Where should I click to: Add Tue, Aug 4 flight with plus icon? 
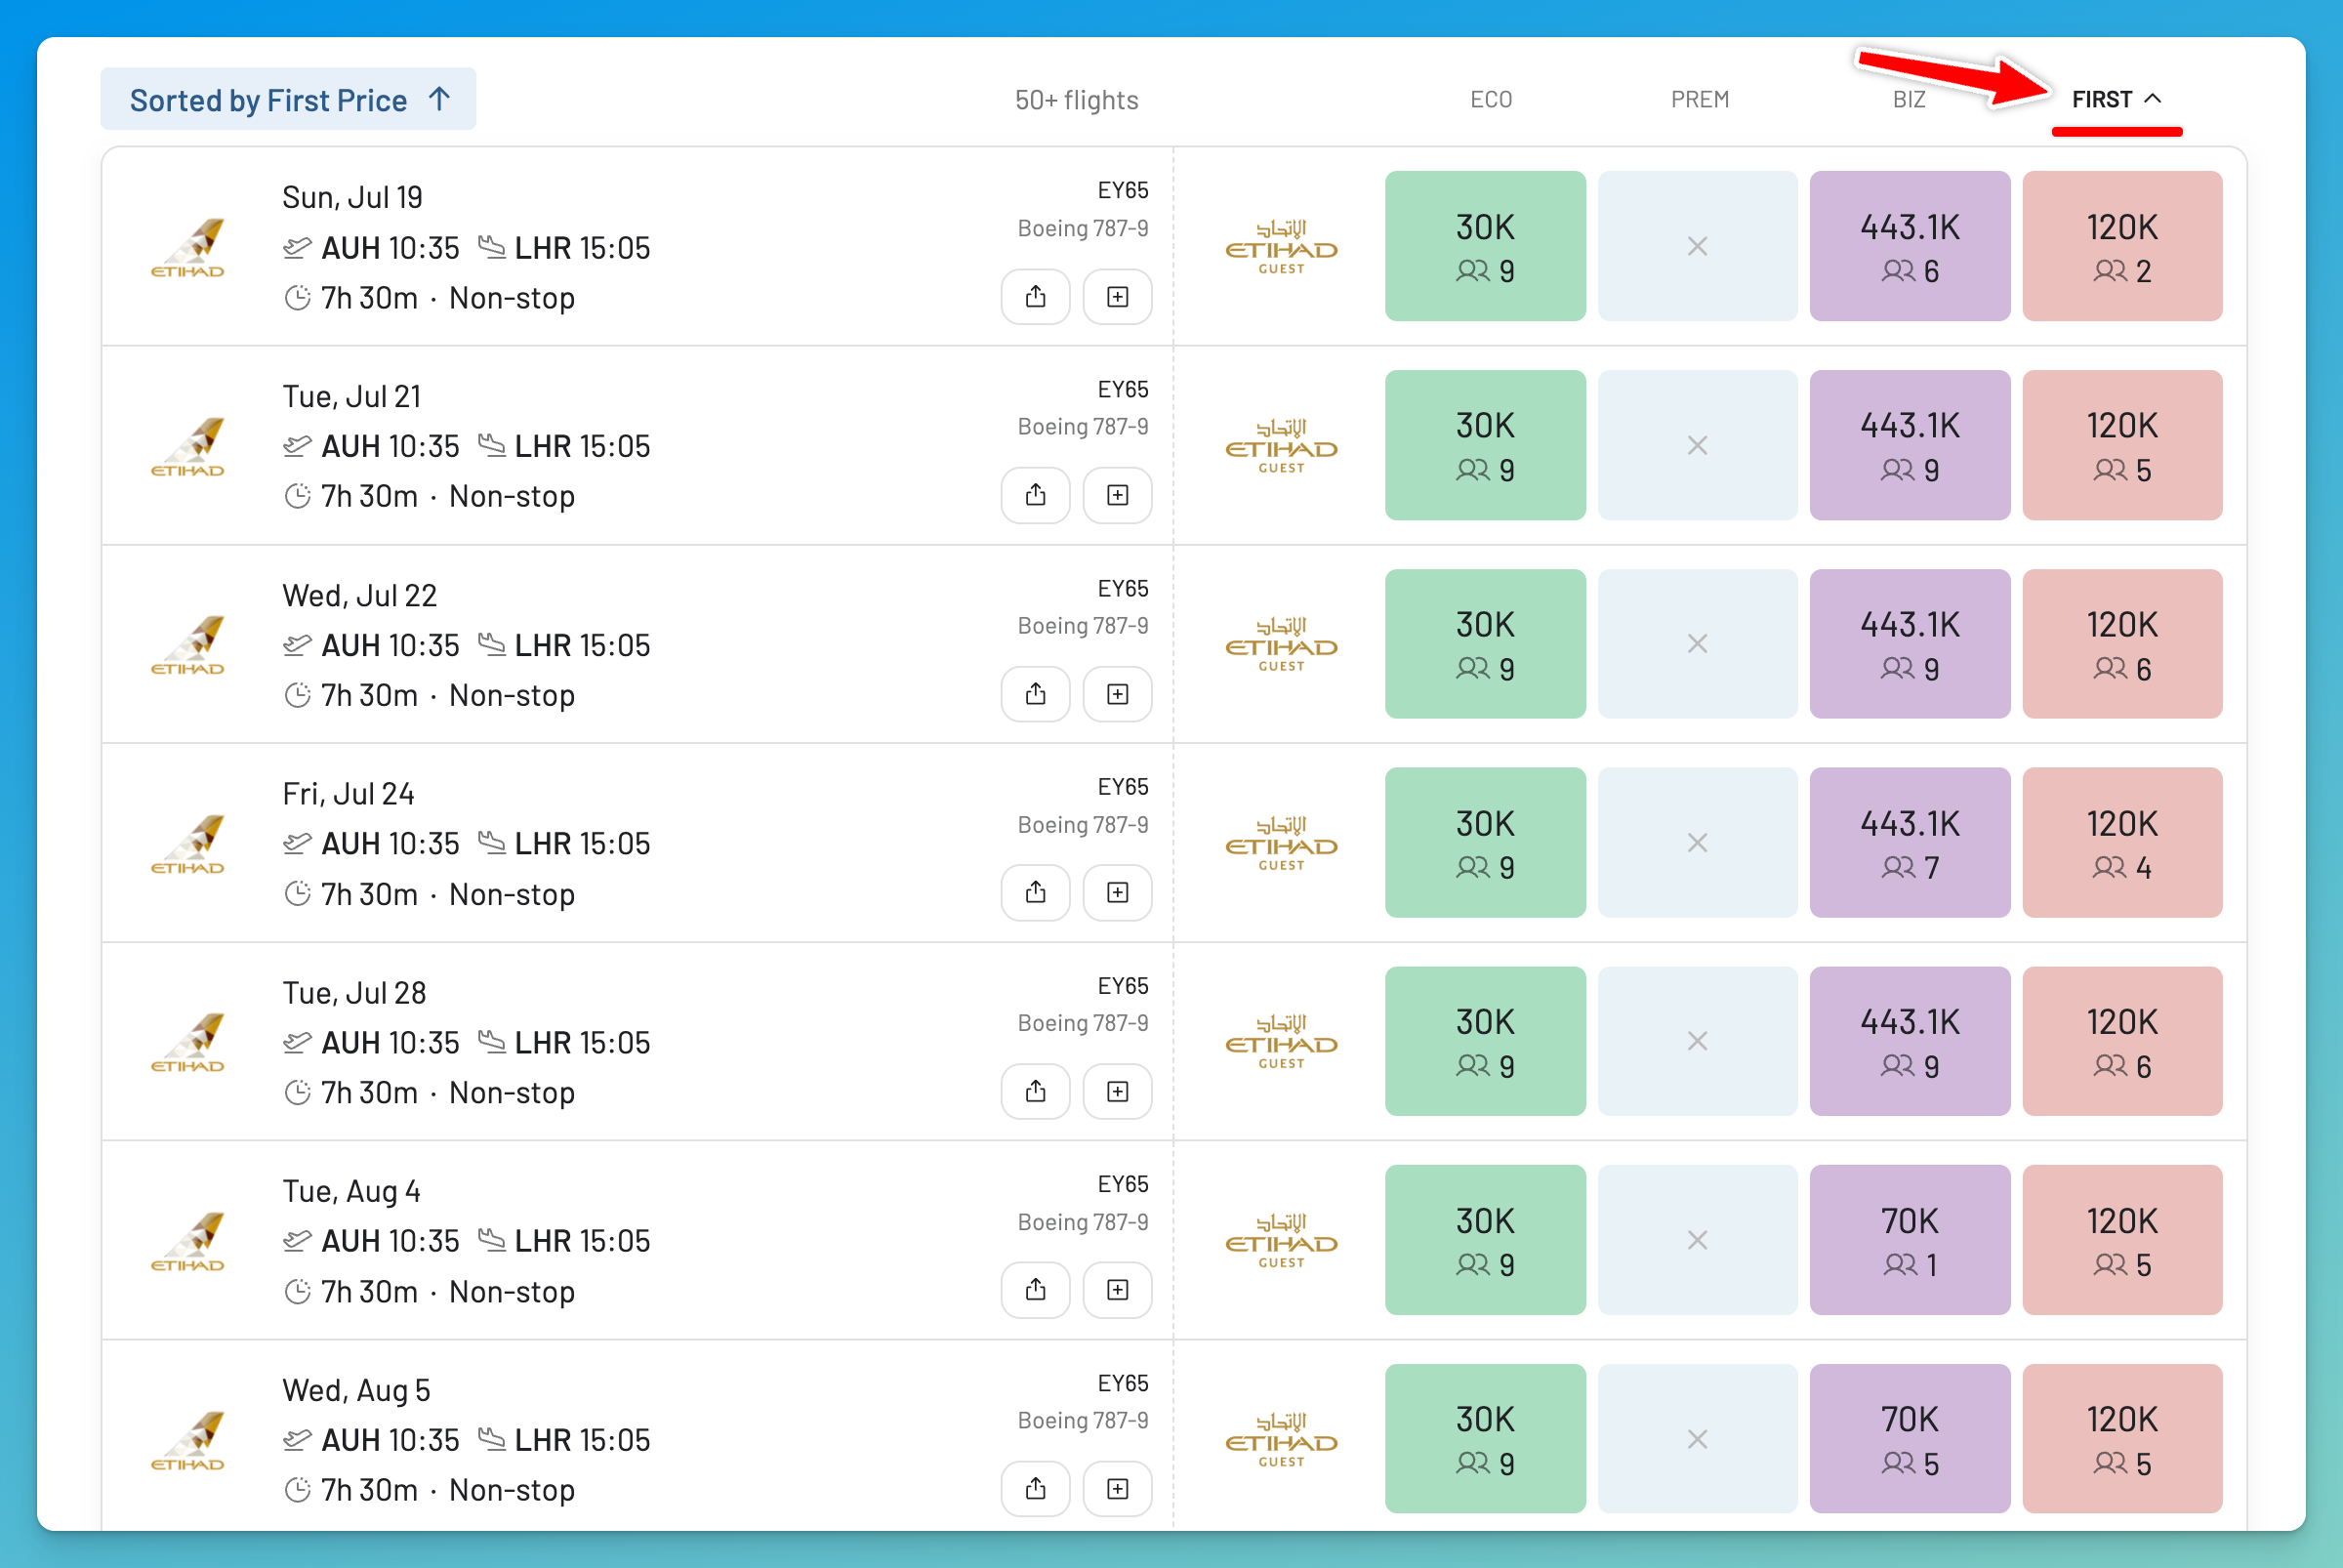pyautogui.click(x=1117, y=1290)
